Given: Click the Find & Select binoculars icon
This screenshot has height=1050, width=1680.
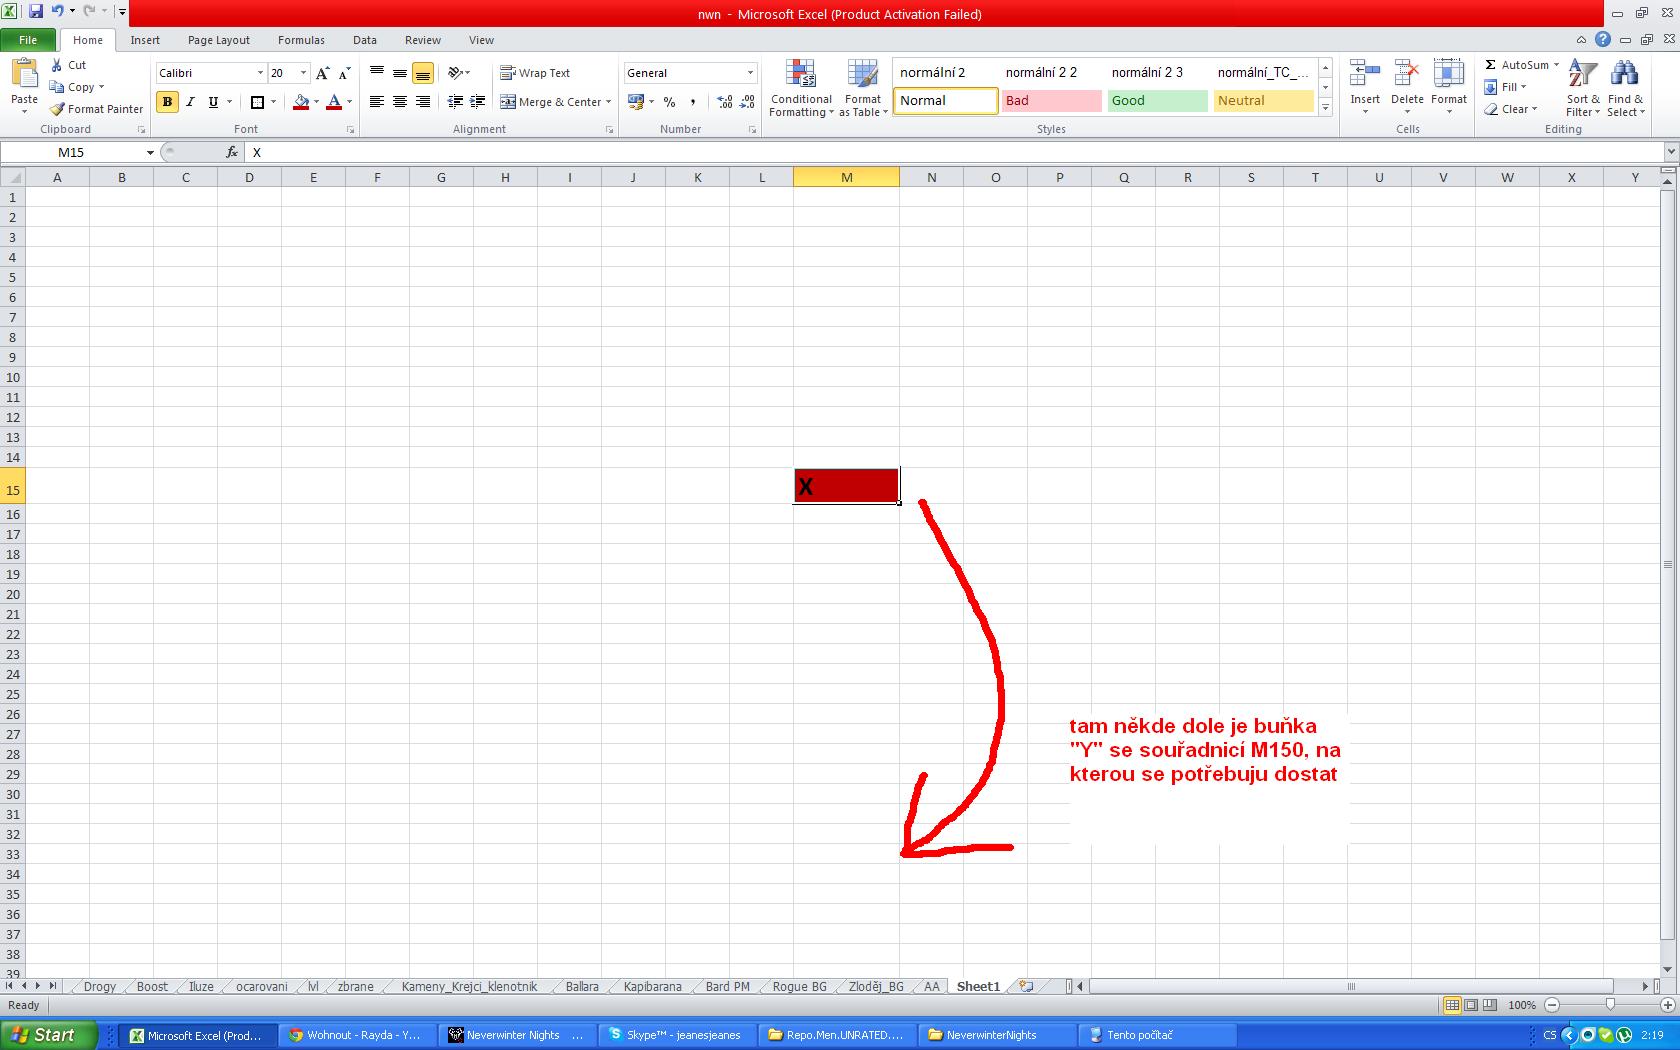Looking at the screenshot, I should point(1624,75).
